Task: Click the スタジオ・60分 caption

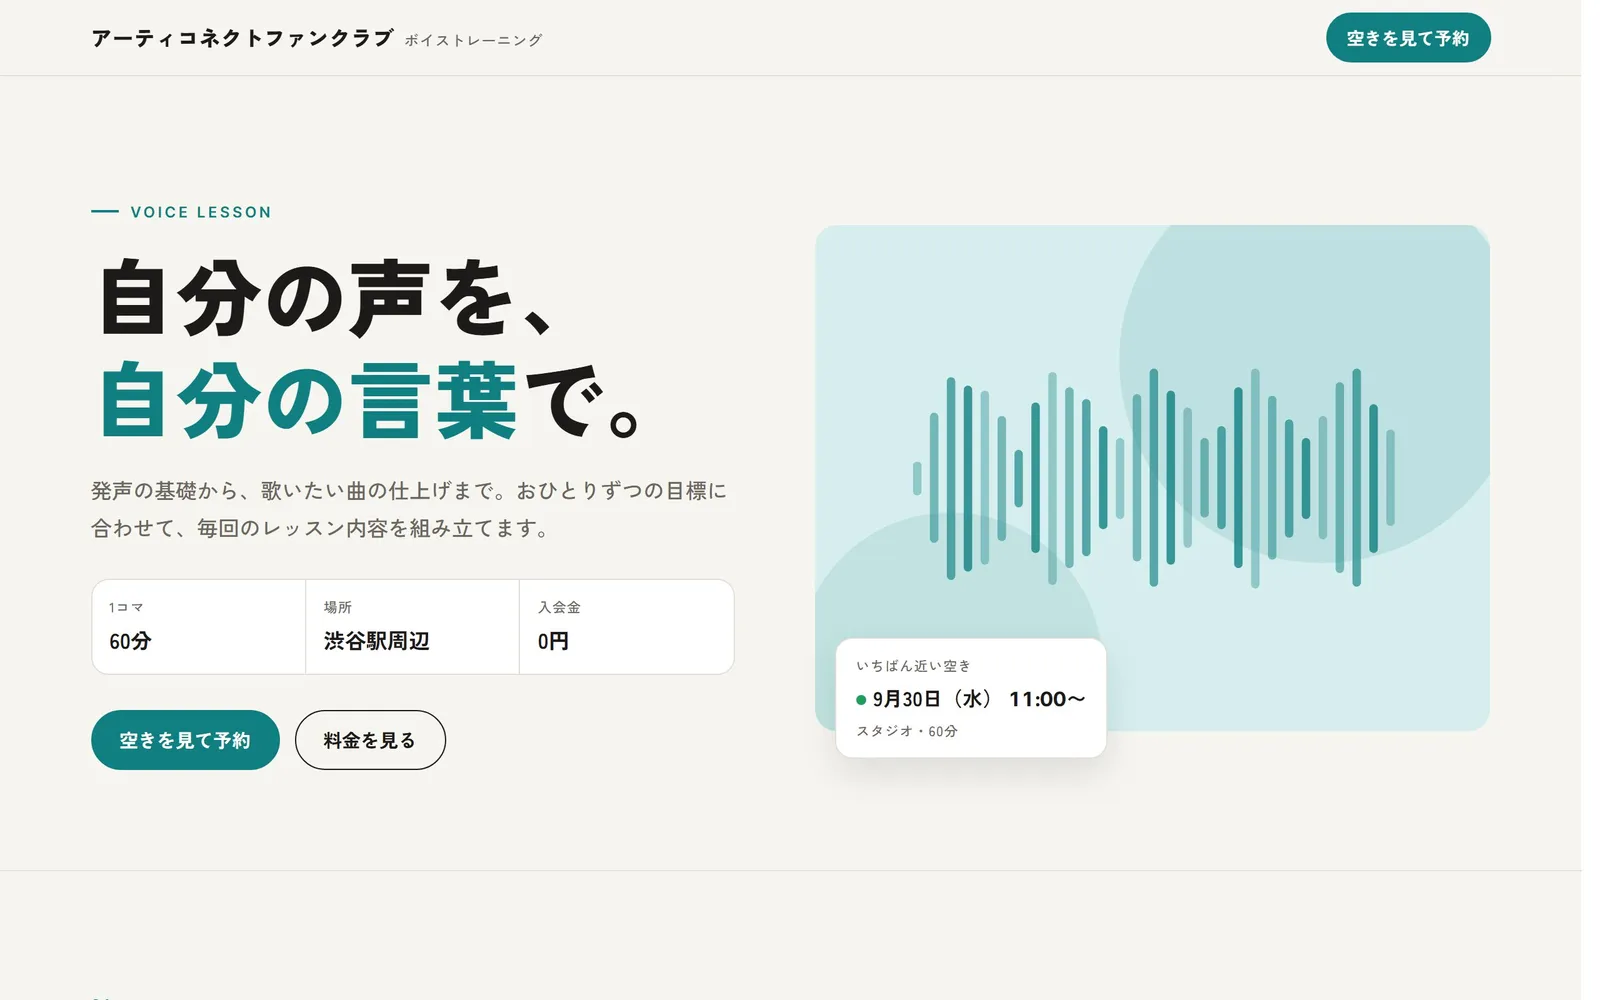Action: pyautogui.click(x=907, y=731)
